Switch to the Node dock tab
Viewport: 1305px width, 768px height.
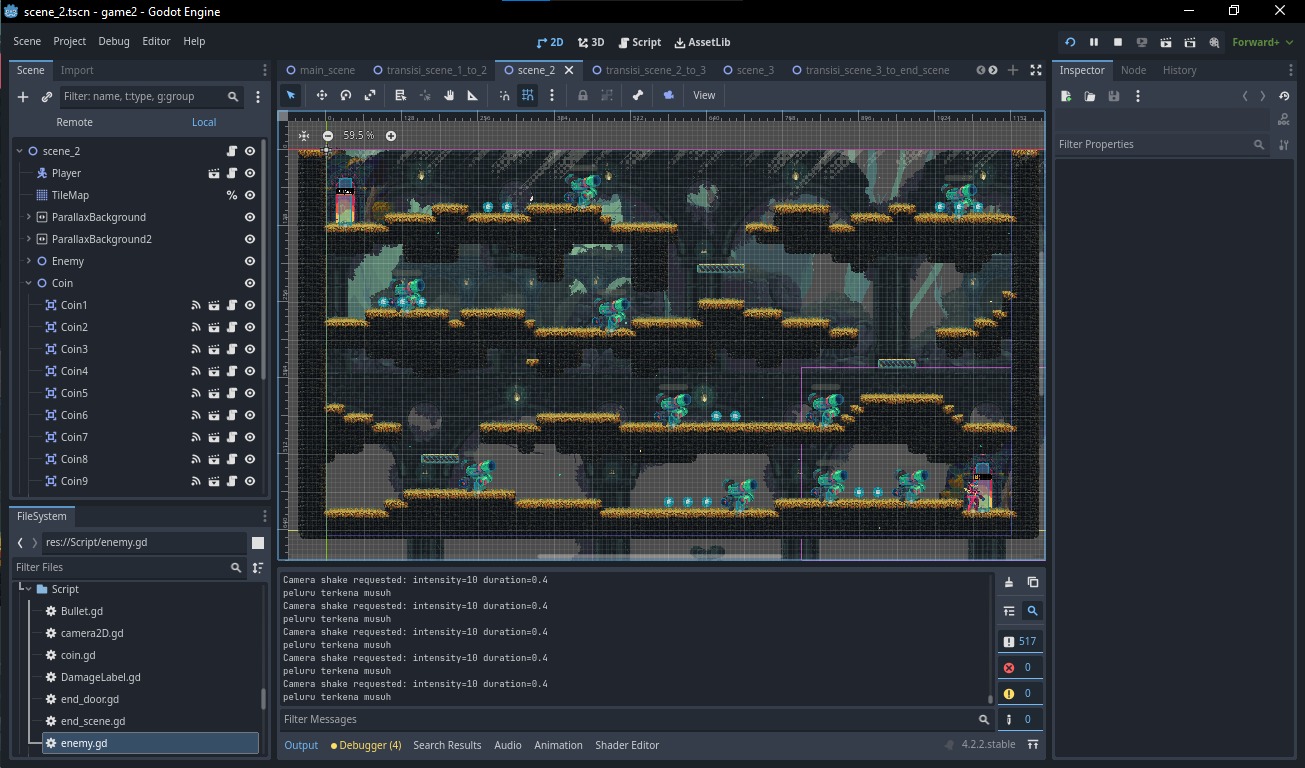pyautogui.click(x=1133, y=70)
